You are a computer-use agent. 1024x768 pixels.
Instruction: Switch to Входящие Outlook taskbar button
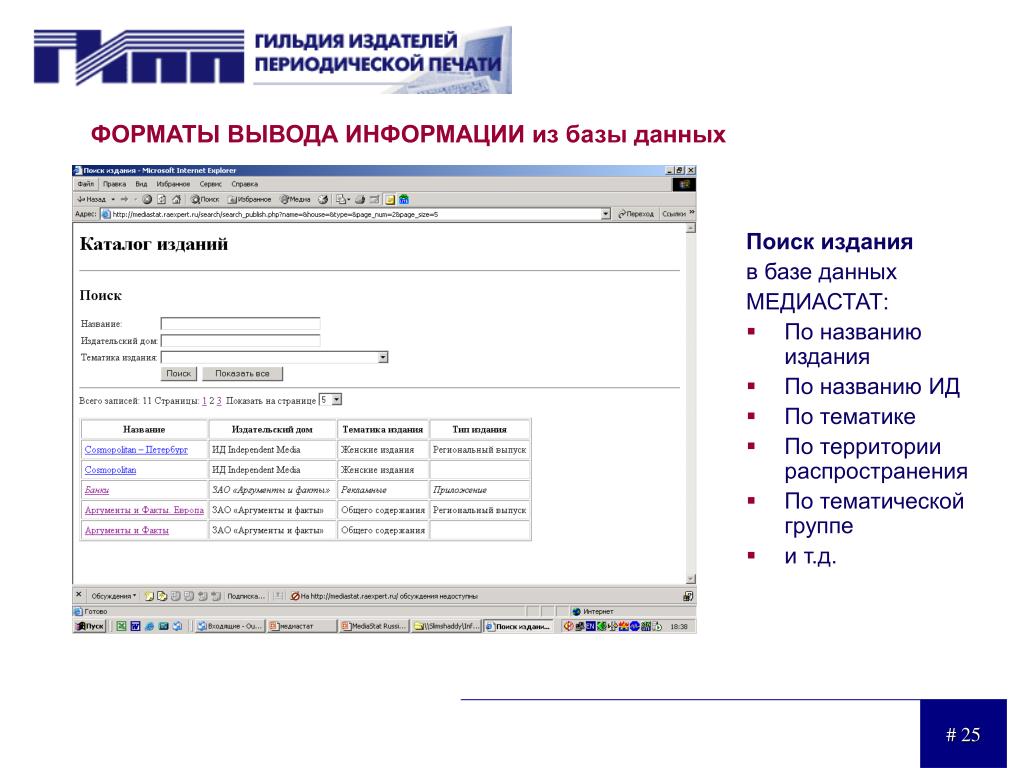pos(229,626)
